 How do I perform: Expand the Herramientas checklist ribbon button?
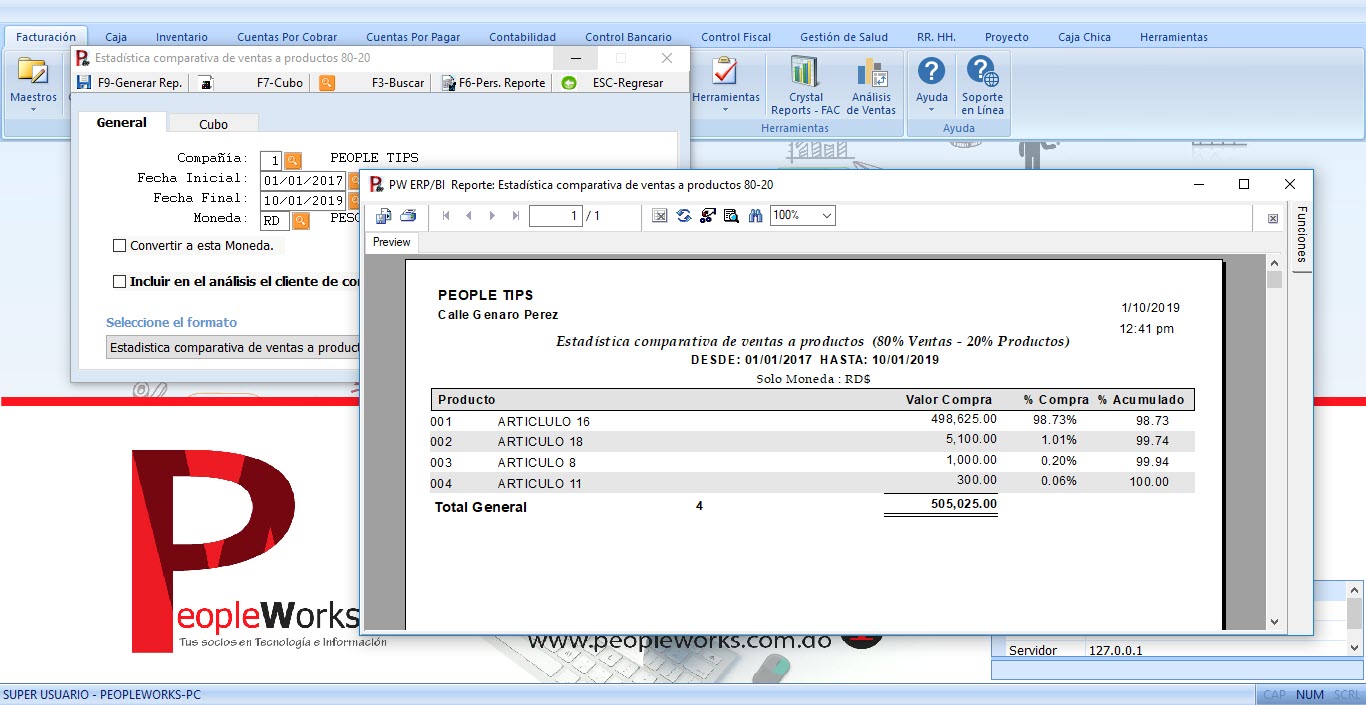pyautogui.click(x=725, y=85)
